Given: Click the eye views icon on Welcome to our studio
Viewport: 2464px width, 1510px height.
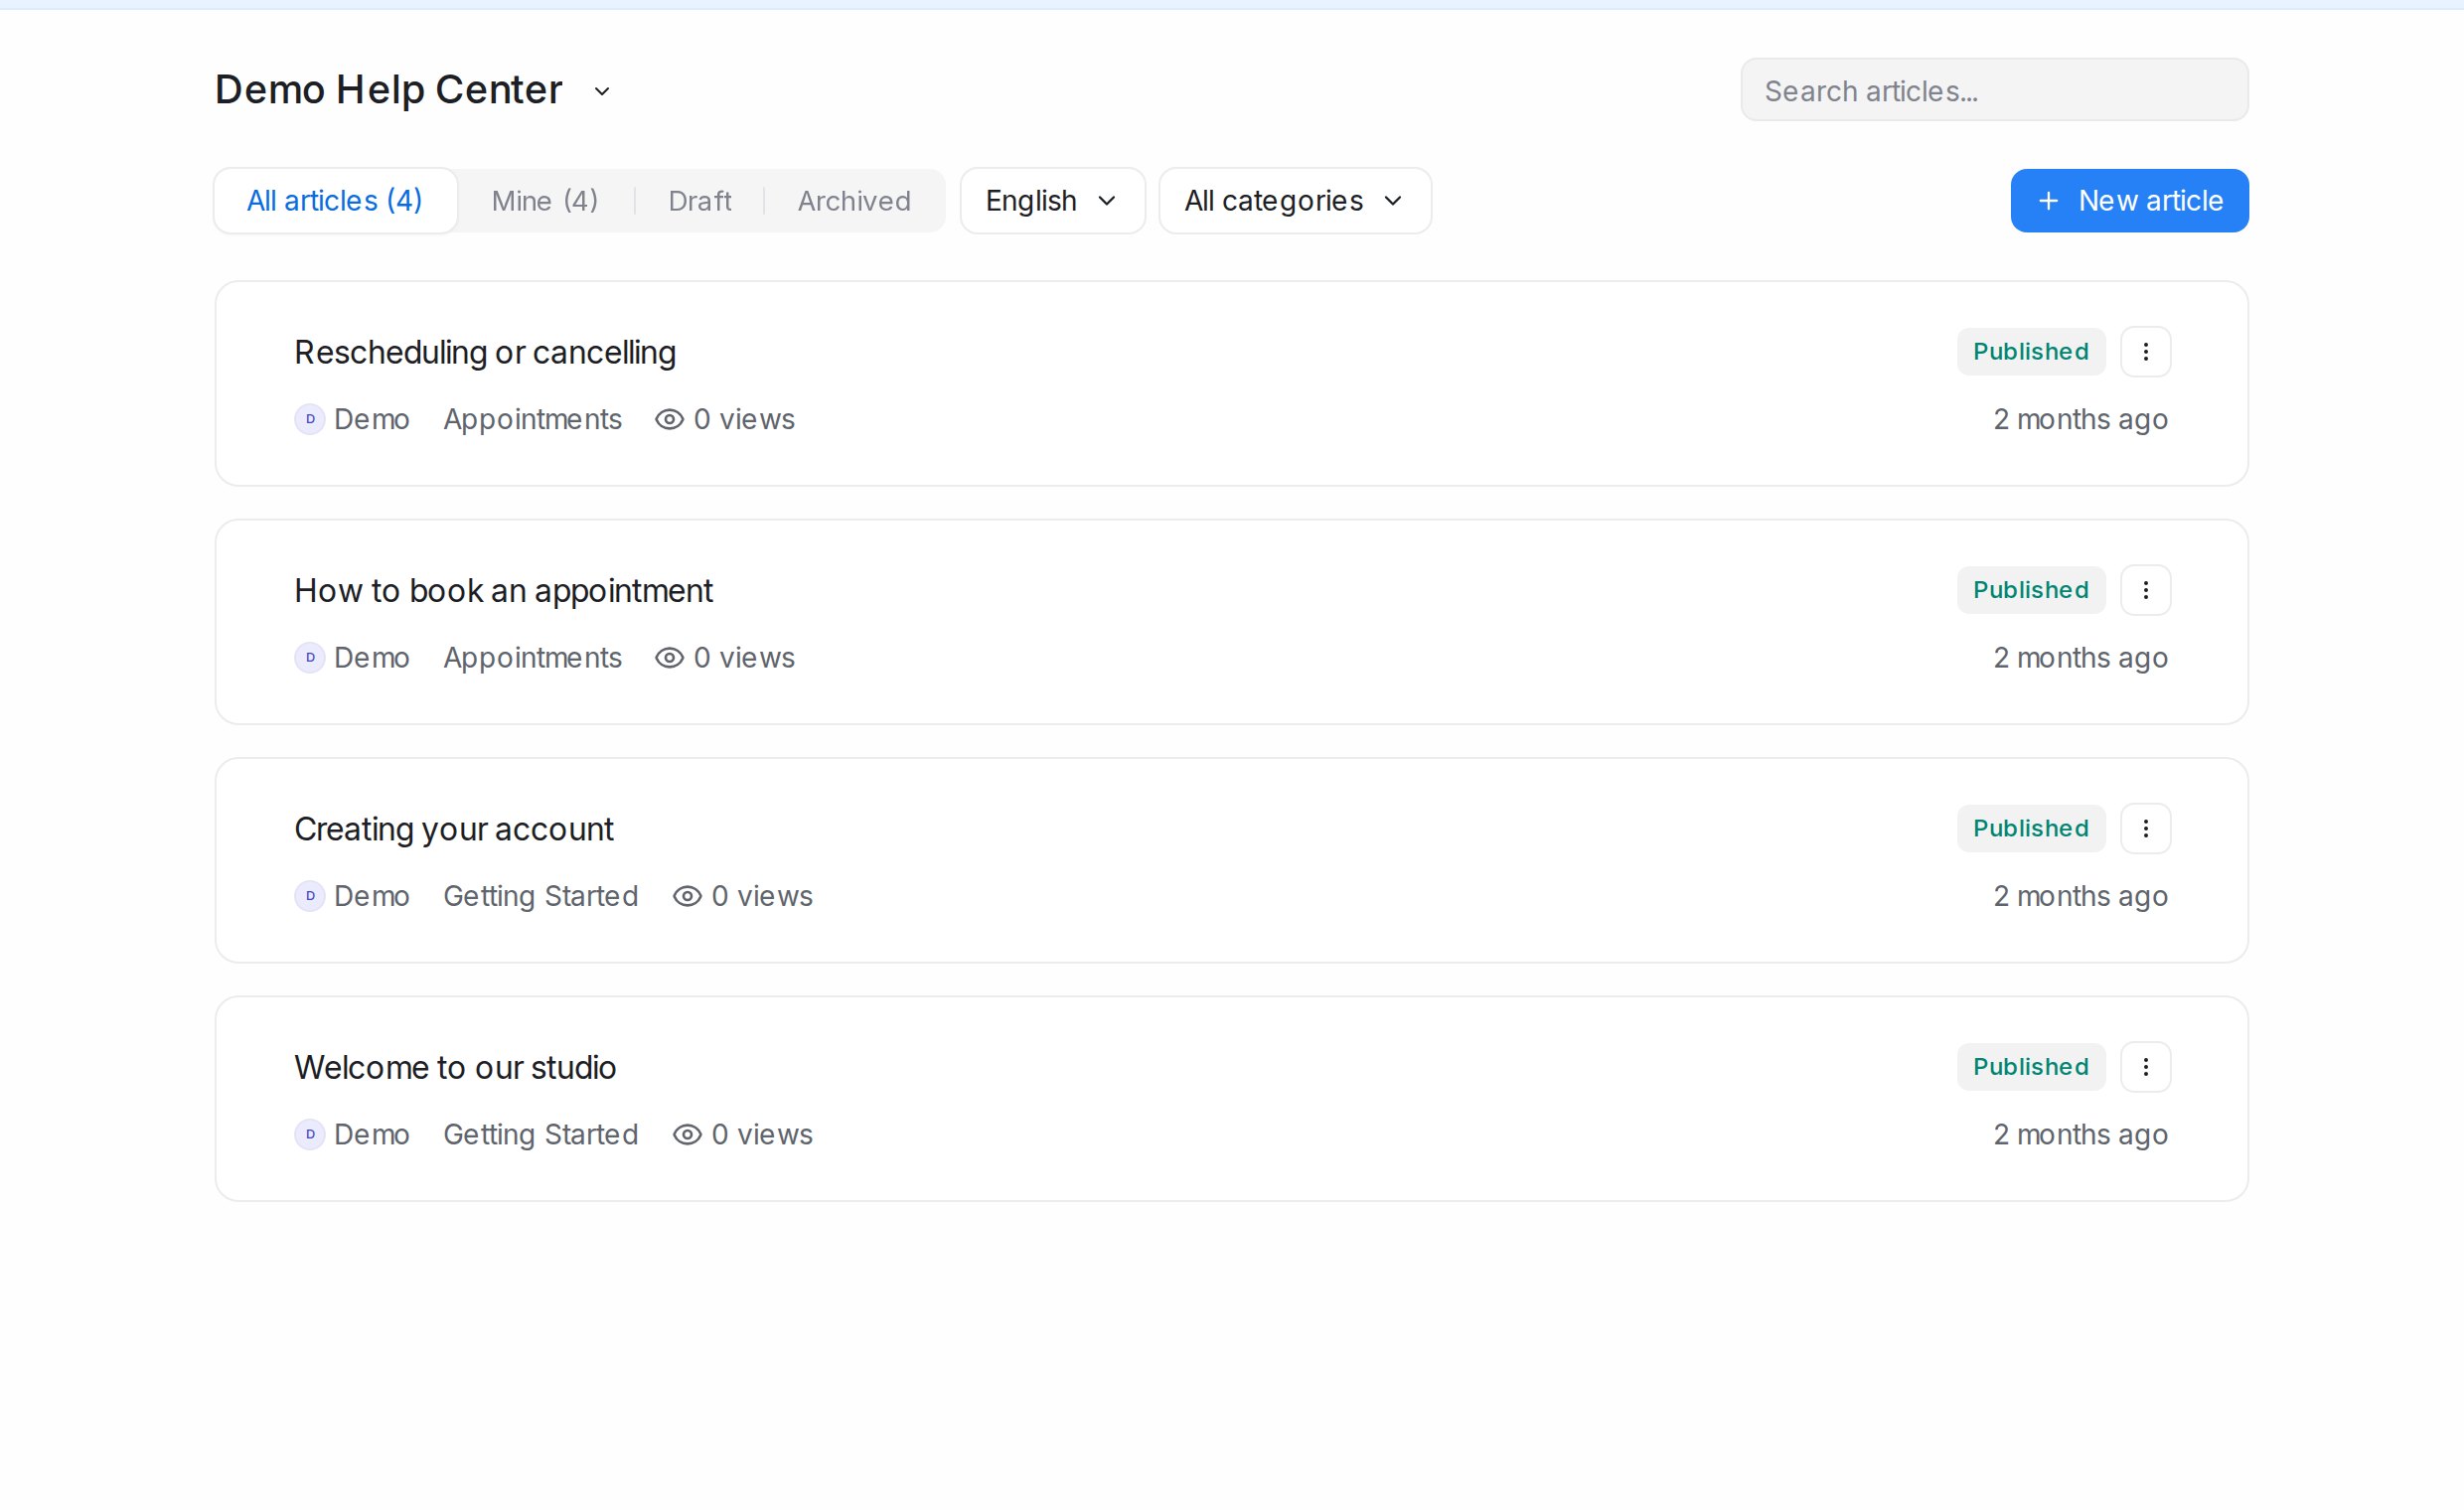Looking at the screenshot, I should tap(687, 1135).
